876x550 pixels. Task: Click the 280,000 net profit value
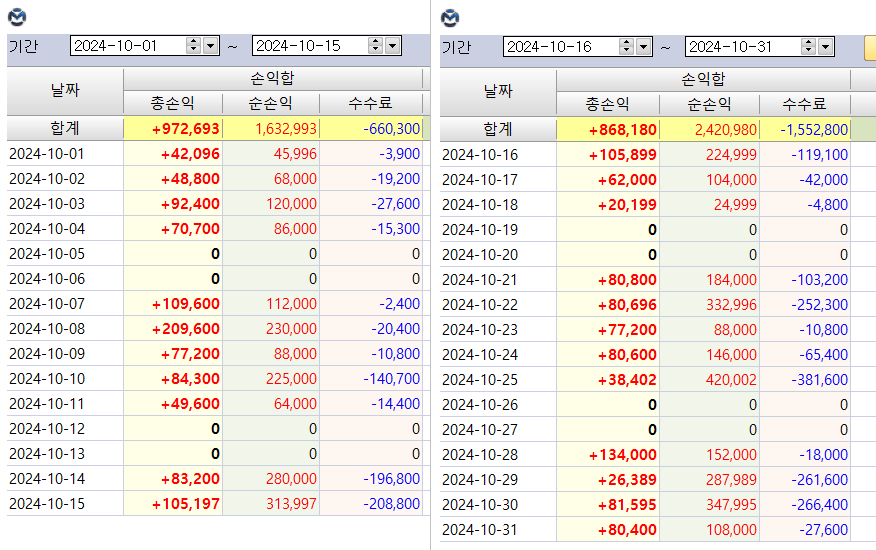point(291,478)
